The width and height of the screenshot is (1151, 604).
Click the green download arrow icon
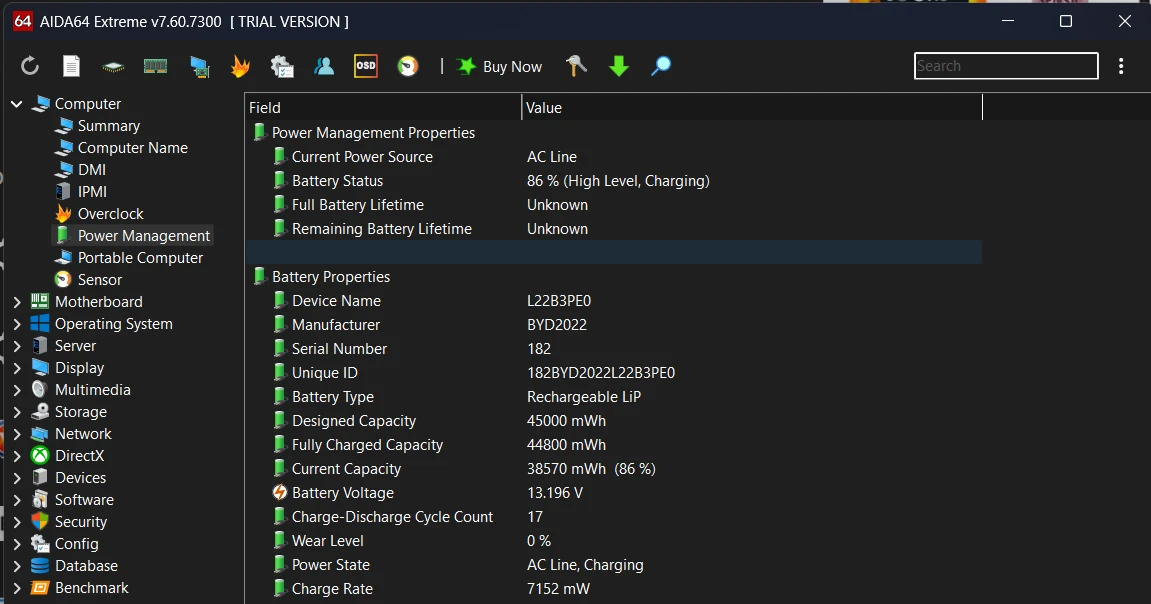(619, 67)
